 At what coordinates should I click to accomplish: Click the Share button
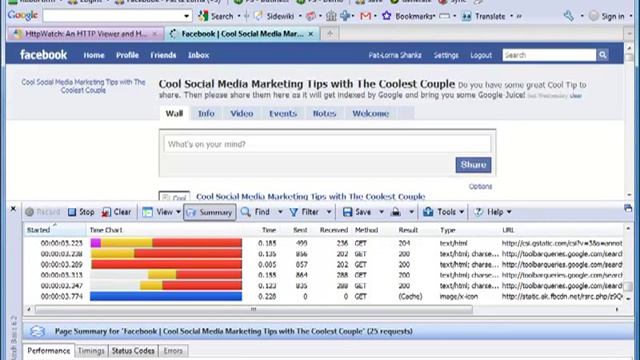473,164
